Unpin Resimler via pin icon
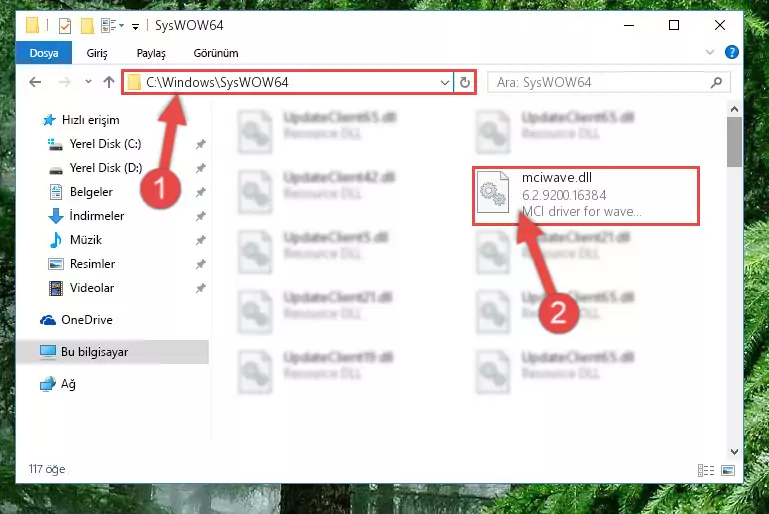 201,264
